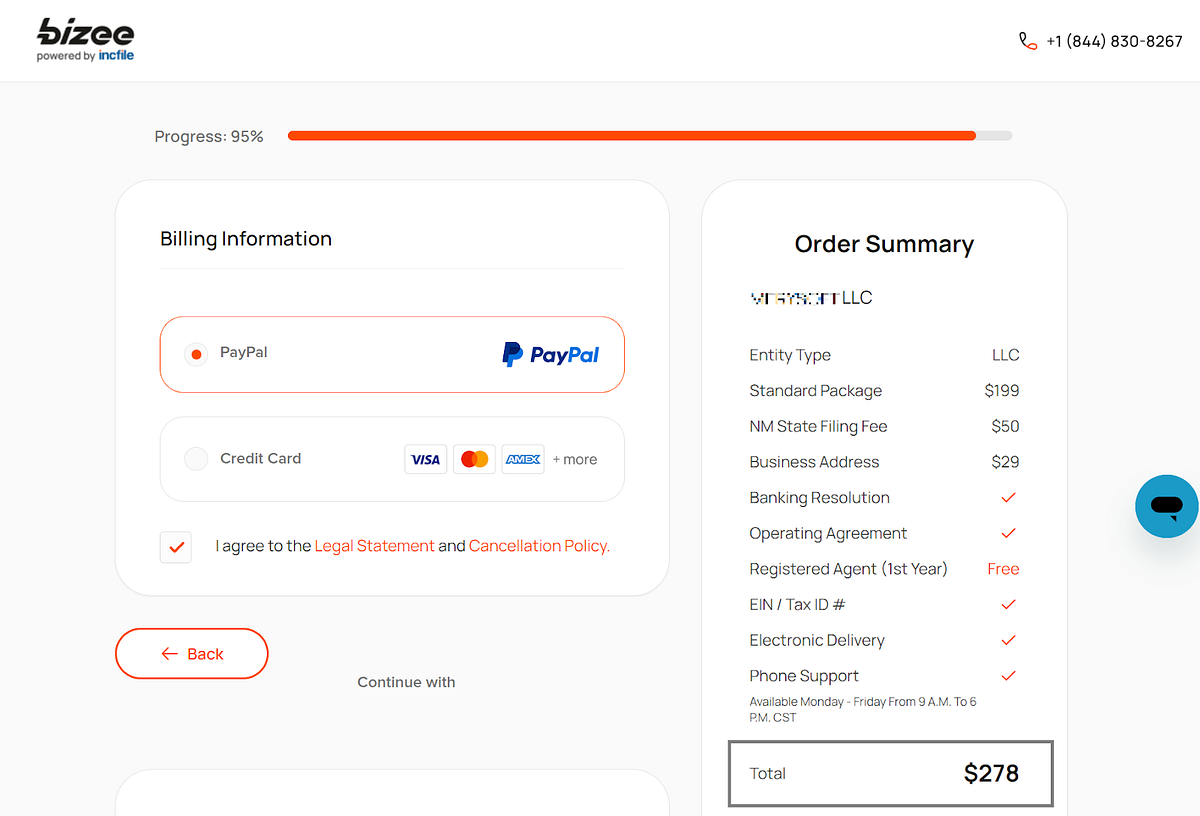Image resolution: width=1200 pixels, height=816 pixels.
Task: Open the chat bubble widget
Action: (1166, 506)
